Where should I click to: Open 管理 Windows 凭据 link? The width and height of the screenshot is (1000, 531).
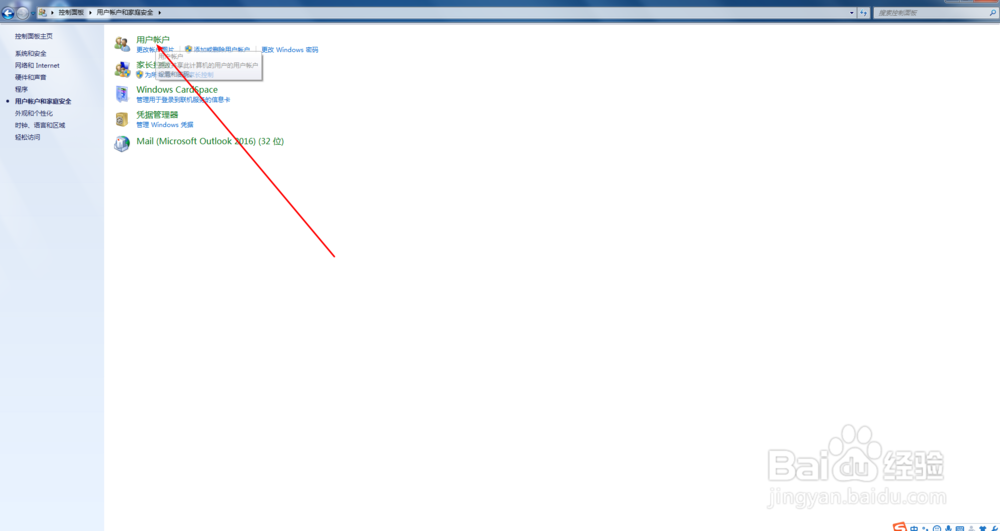pos(165,125)
